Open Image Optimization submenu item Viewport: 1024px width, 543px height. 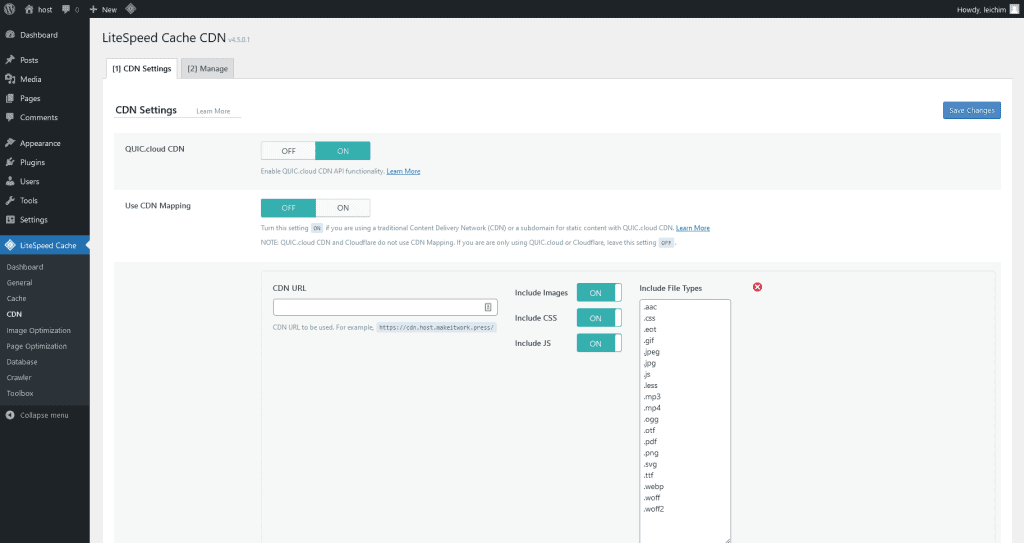coord(39,331)
